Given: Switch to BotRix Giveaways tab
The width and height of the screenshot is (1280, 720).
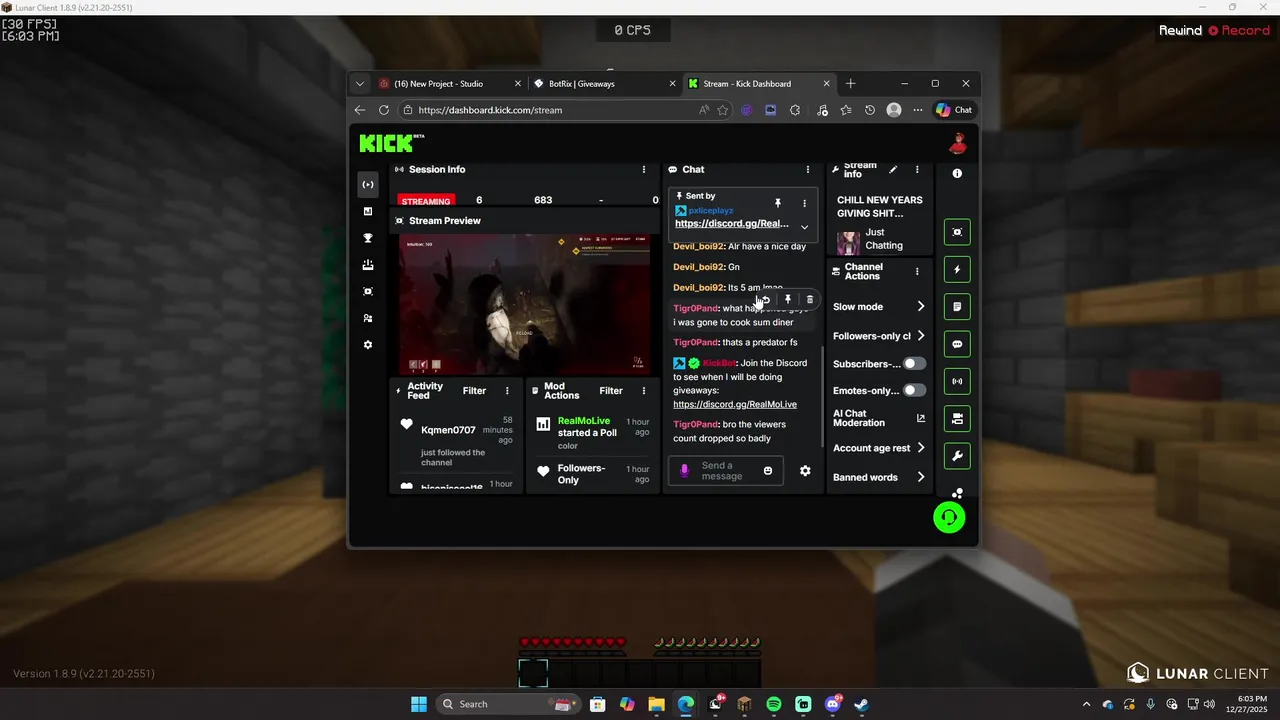Looking at the screenshot, I should [x=603, y=84].
